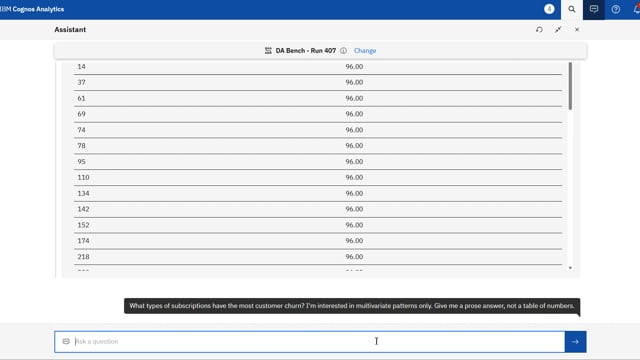Click the Change data source link
The image size is (640, 360).
pyautogui.click(x=365, y=51)
